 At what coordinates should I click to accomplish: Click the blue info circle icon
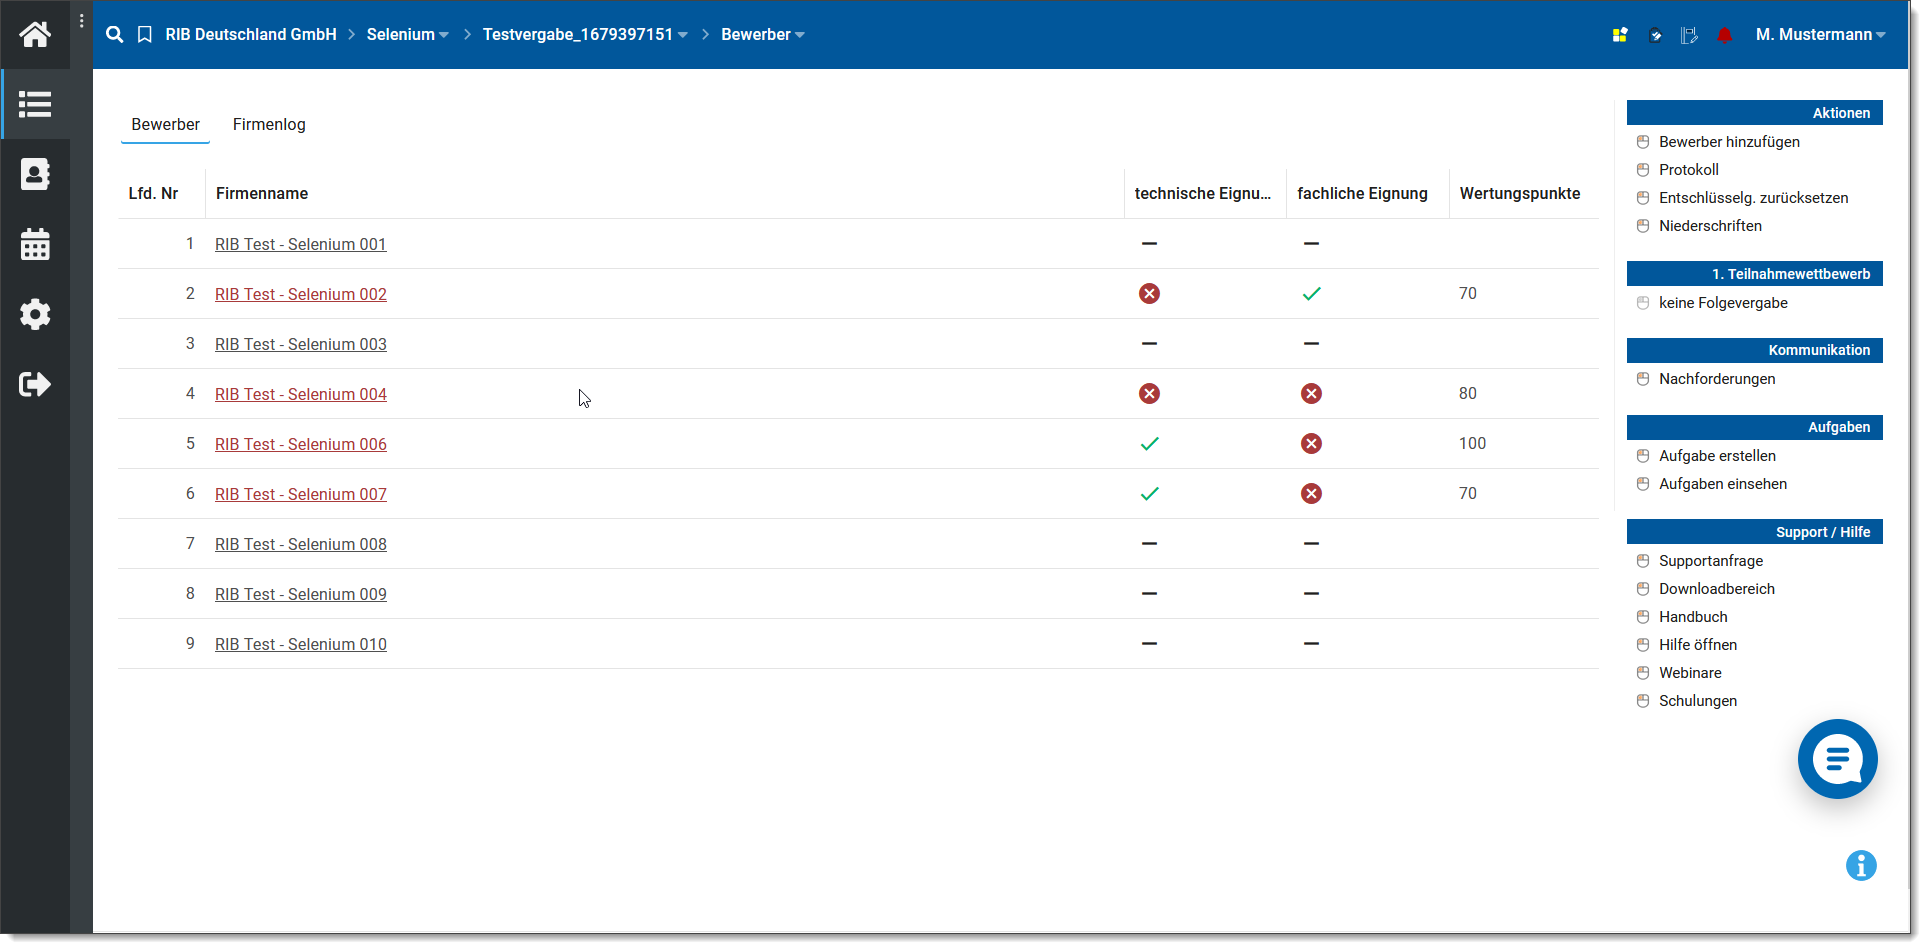(x=1860, y=865)
